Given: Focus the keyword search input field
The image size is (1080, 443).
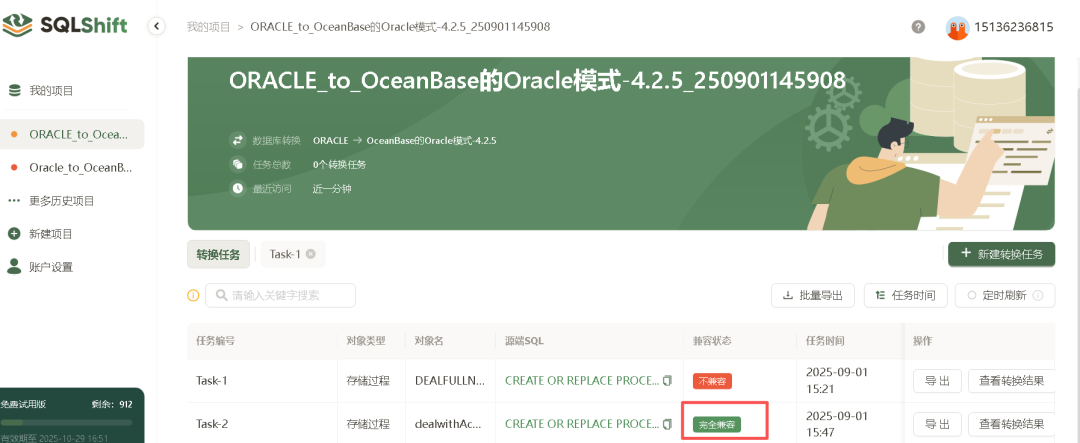Looking at the screenshot, I should (x=280, y=295).
